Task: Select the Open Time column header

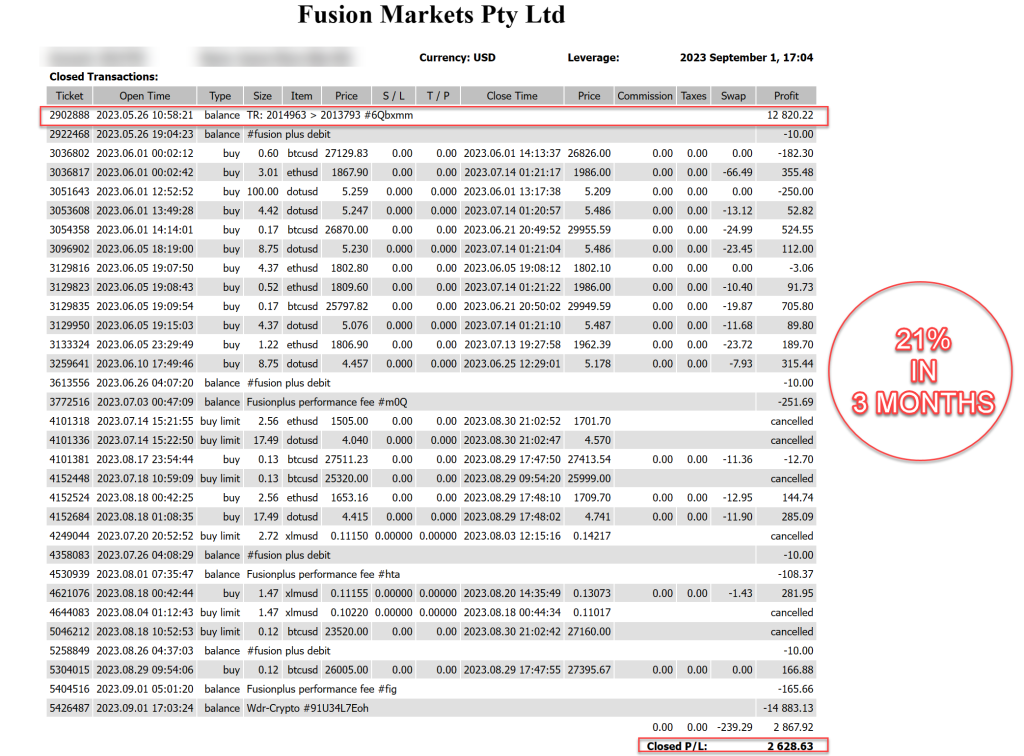Action: 145,96
